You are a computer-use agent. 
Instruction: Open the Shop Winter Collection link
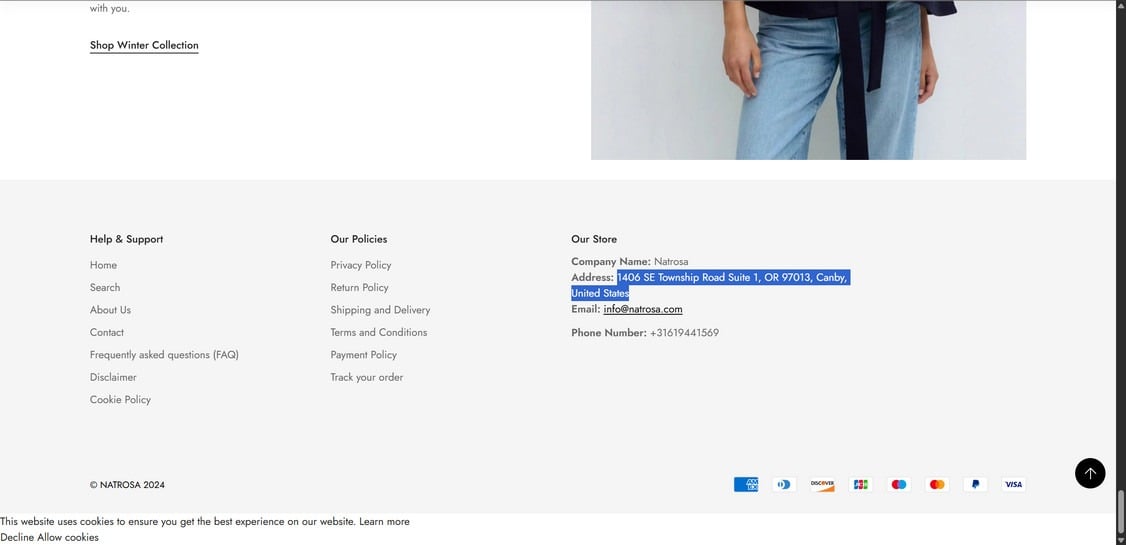pyautogui.click(x=144, y=45)
